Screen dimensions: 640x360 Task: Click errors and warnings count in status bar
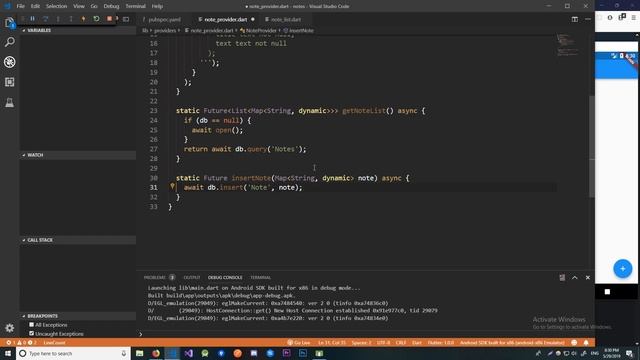[x=21, y=342]
